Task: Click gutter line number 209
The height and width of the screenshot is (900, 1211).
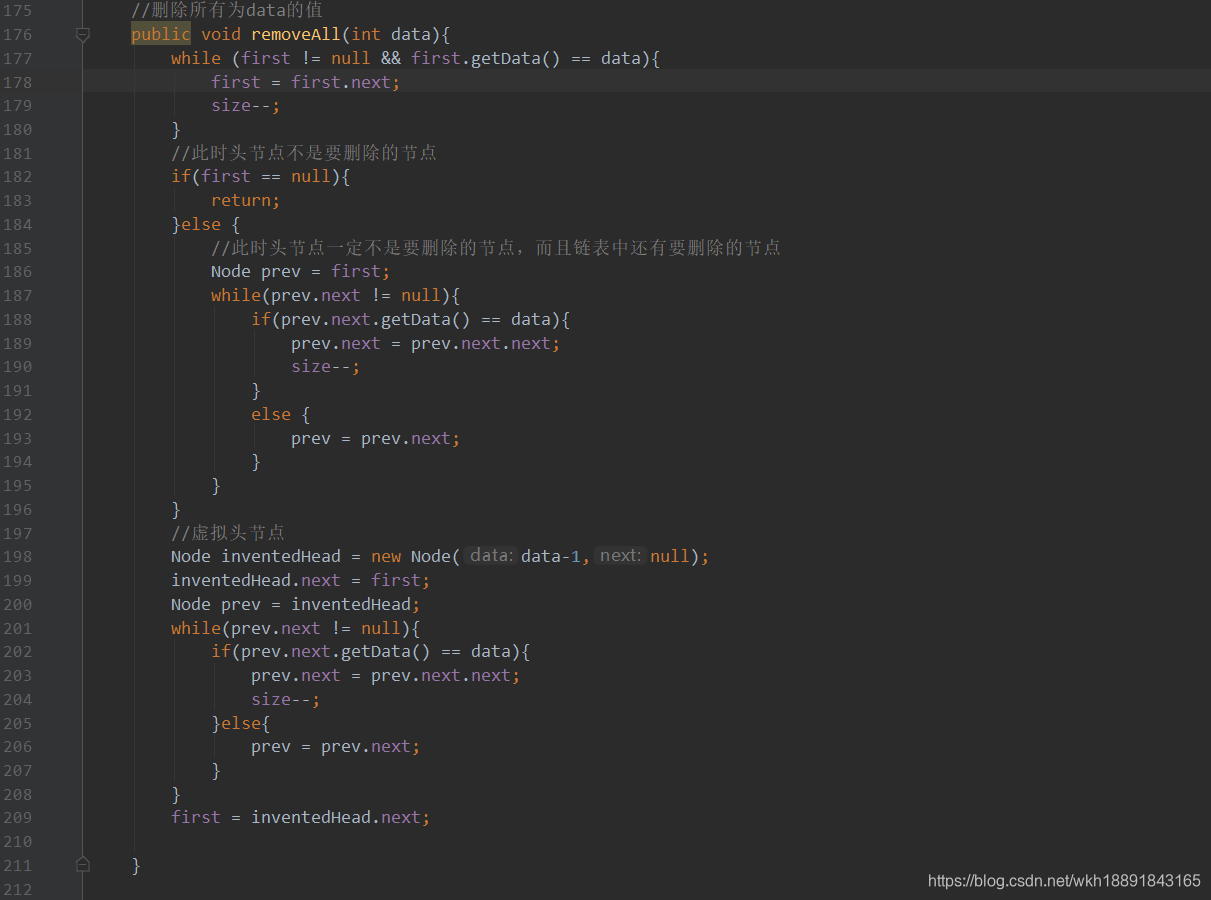Action: point(17,817)
